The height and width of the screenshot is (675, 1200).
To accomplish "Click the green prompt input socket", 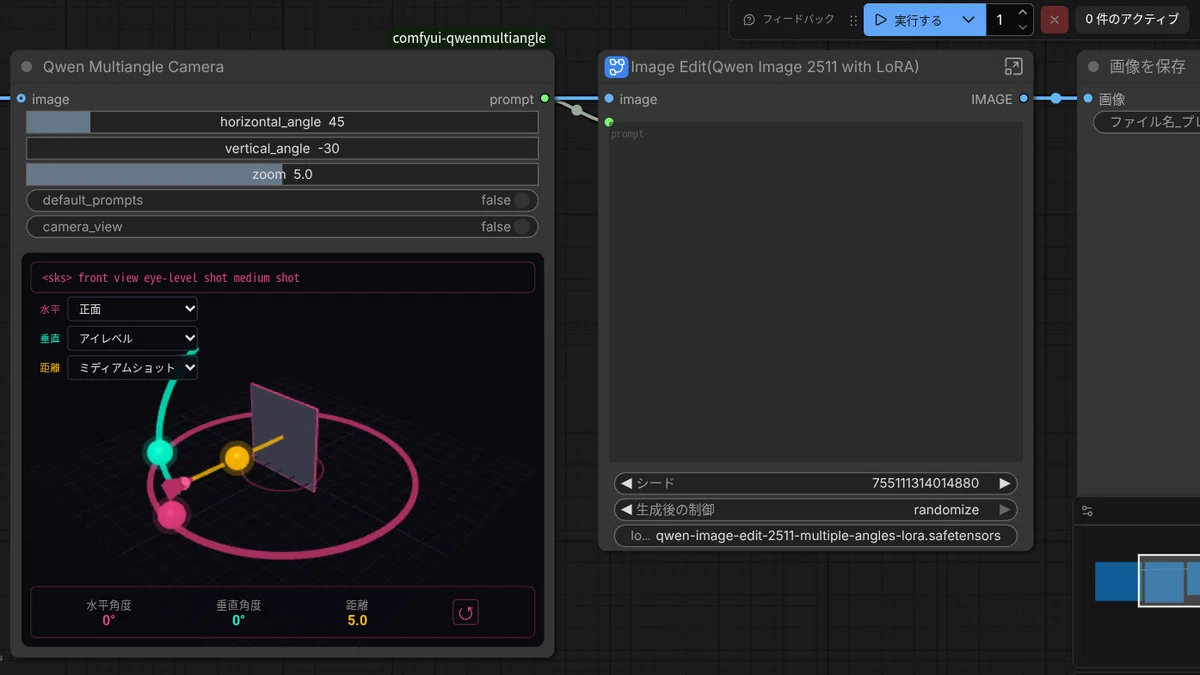I will (608, 122).
